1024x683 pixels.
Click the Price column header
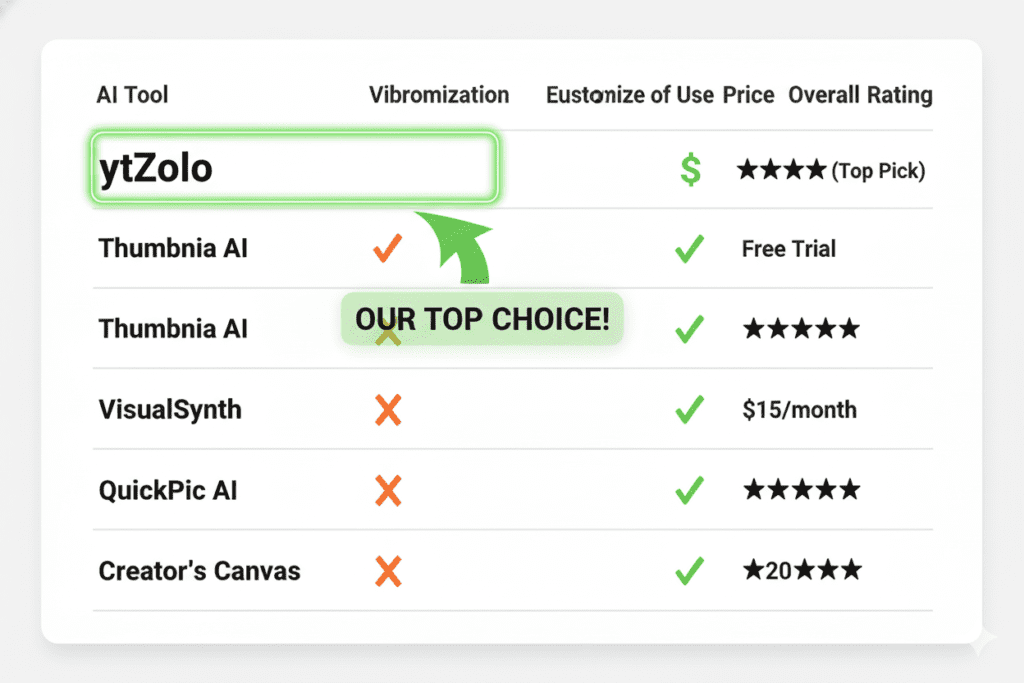click(749, 95)
